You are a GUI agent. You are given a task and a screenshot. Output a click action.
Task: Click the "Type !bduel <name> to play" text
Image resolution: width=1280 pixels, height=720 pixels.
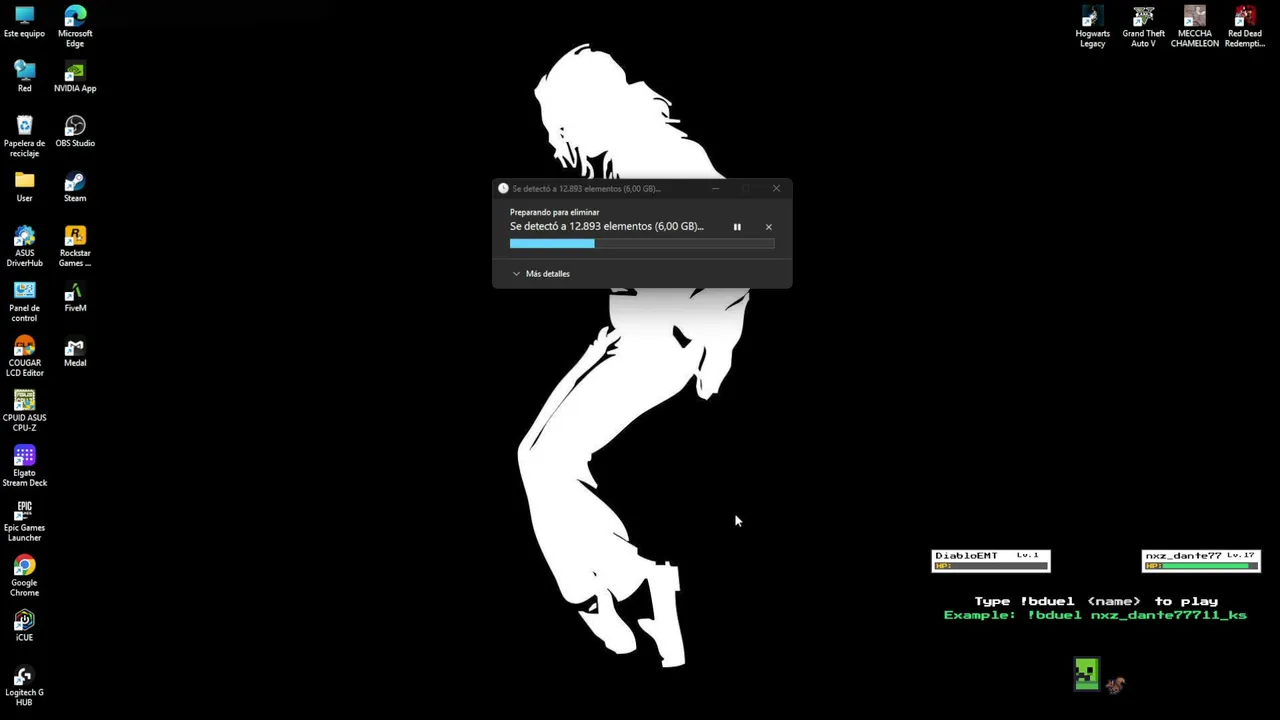[x=1096, y=601]
